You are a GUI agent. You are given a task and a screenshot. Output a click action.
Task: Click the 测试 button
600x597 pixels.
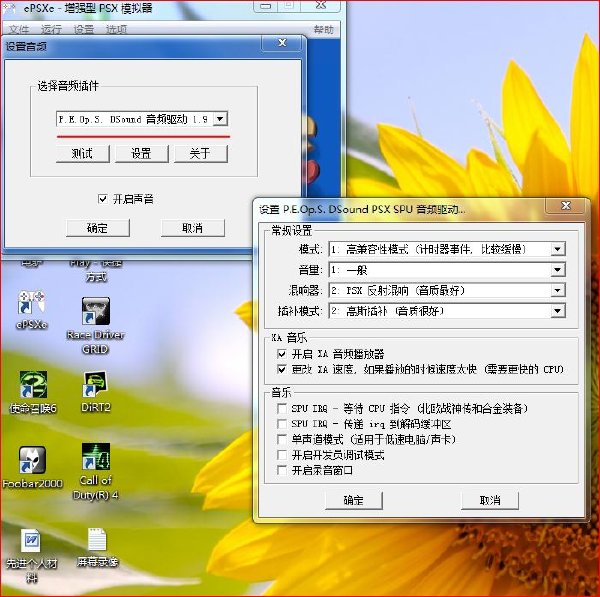(x=83, y=154)
